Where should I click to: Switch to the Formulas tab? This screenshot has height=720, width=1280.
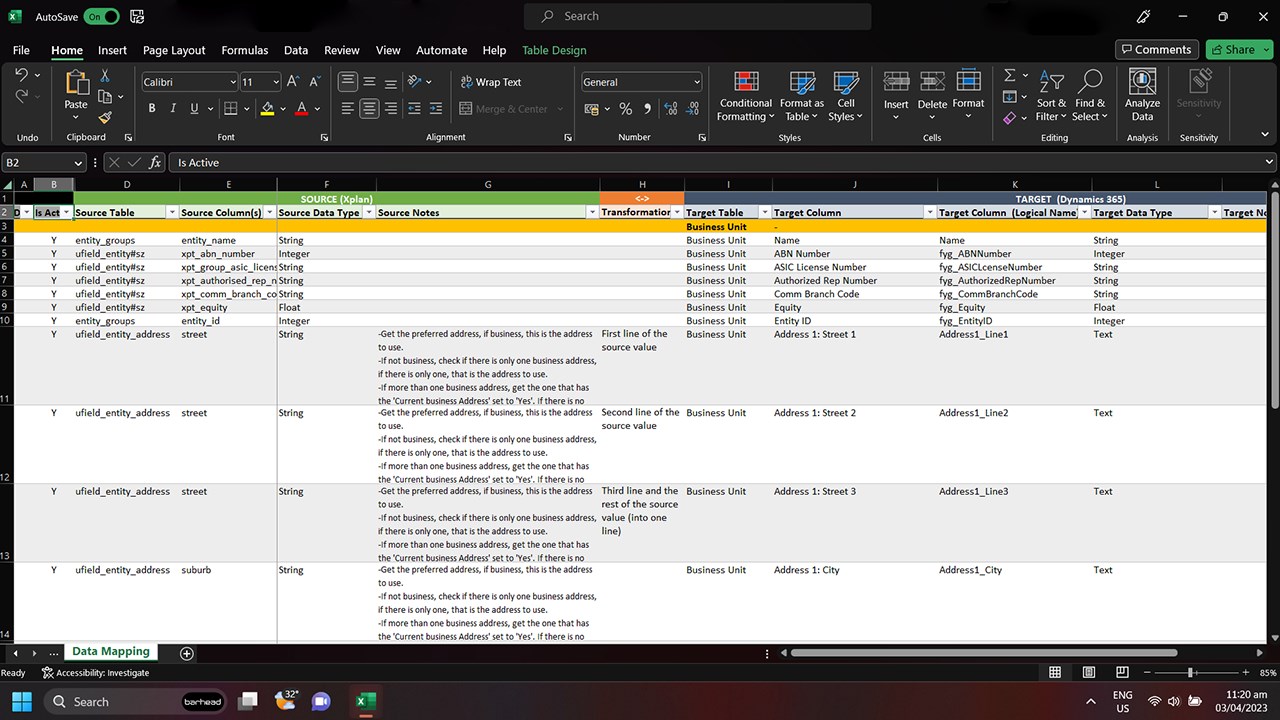click(244, 50)
